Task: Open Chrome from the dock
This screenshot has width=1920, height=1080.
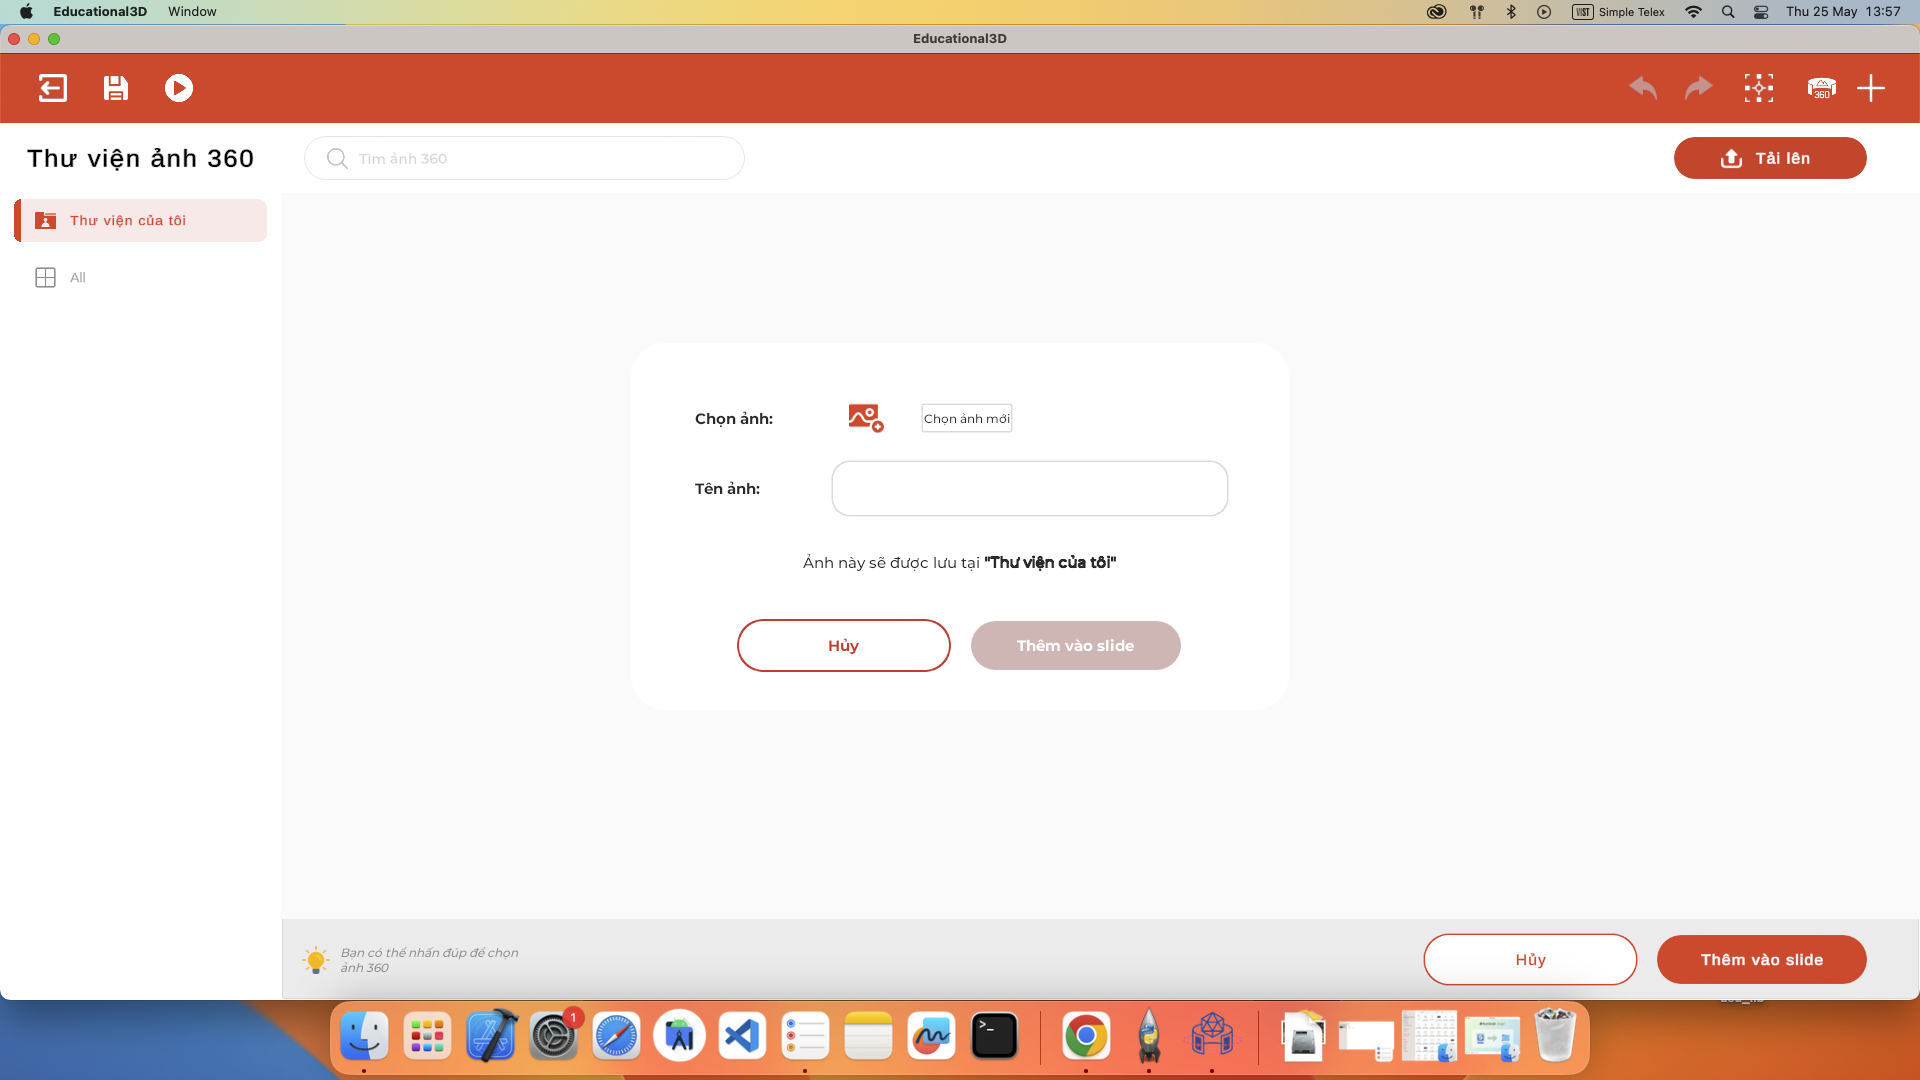Action: pos(1086,1036)
